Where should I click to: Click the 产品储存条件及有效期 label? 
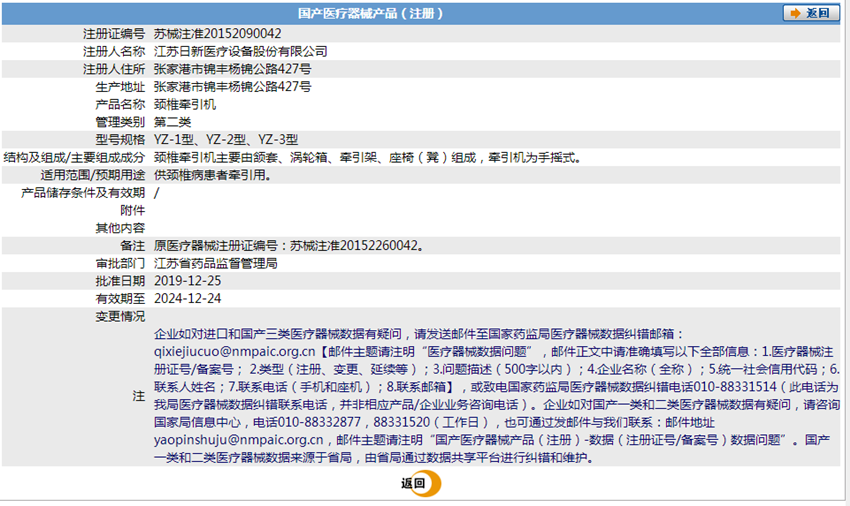click(83, 193)
